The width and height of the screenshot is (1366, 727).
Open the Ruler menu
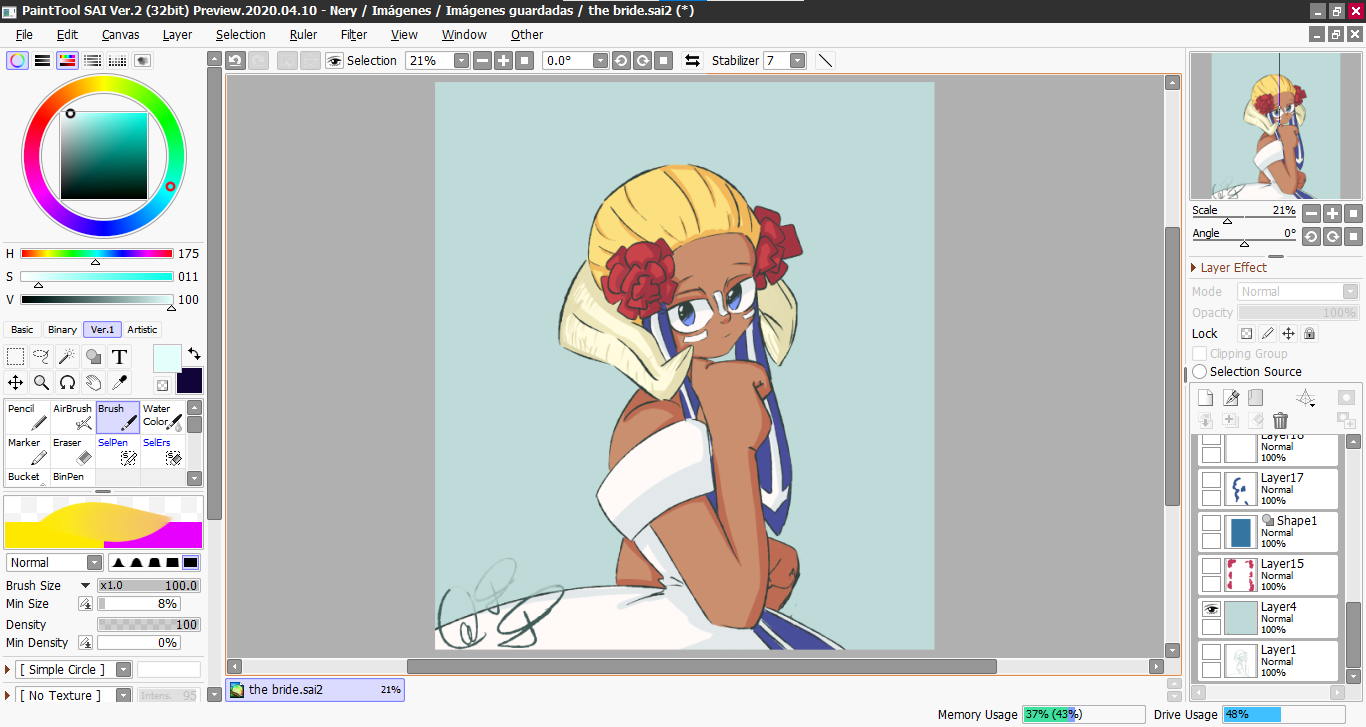tap(303, 34)
